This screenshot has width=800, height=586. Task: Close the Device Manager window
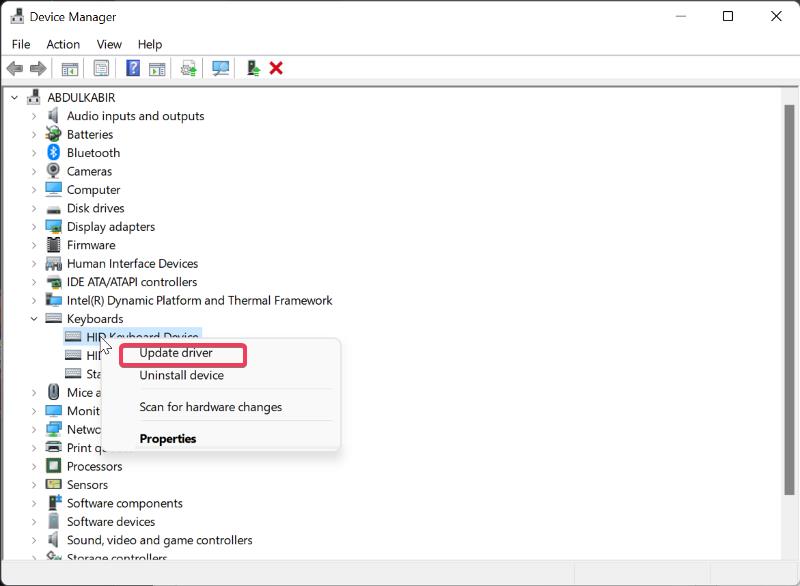pos(776,16)
